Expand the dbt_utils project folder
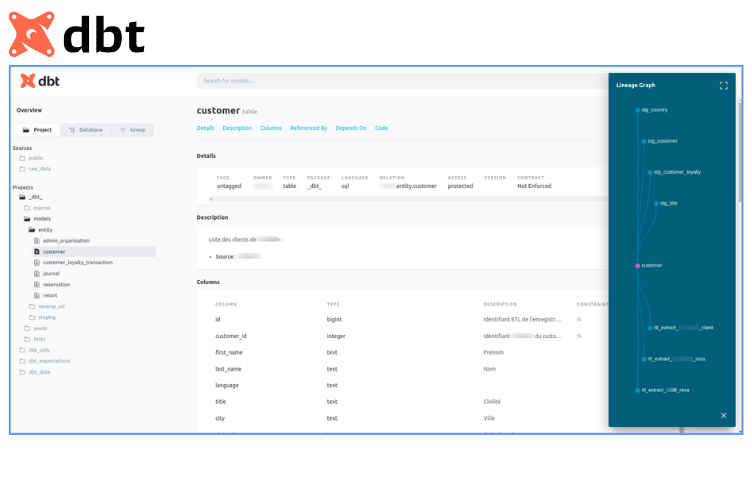The width and height of the screenshot is (752, 500). click(x=39, y=350)
